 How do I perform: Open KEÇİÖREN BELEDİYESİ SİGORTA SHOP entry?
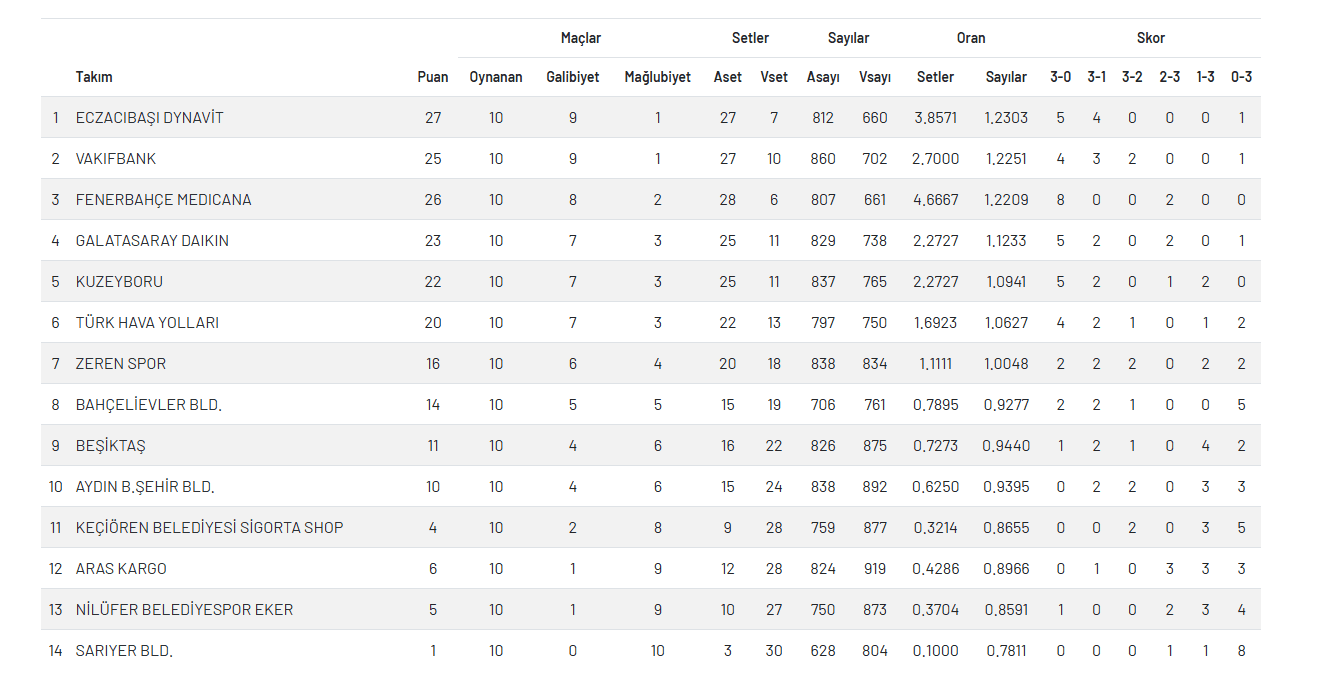[x=209, y=528]
